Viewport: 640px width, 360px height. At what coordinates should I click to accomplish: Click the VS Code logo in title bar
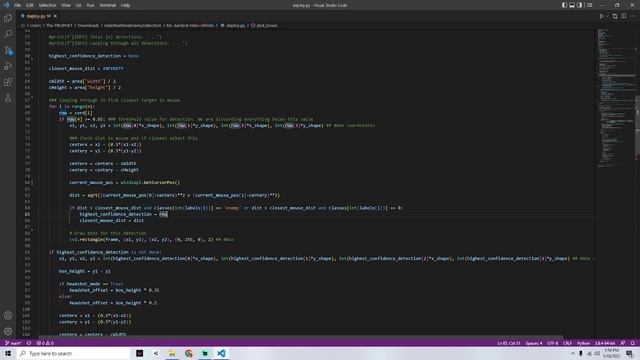[x=6, y=5]
